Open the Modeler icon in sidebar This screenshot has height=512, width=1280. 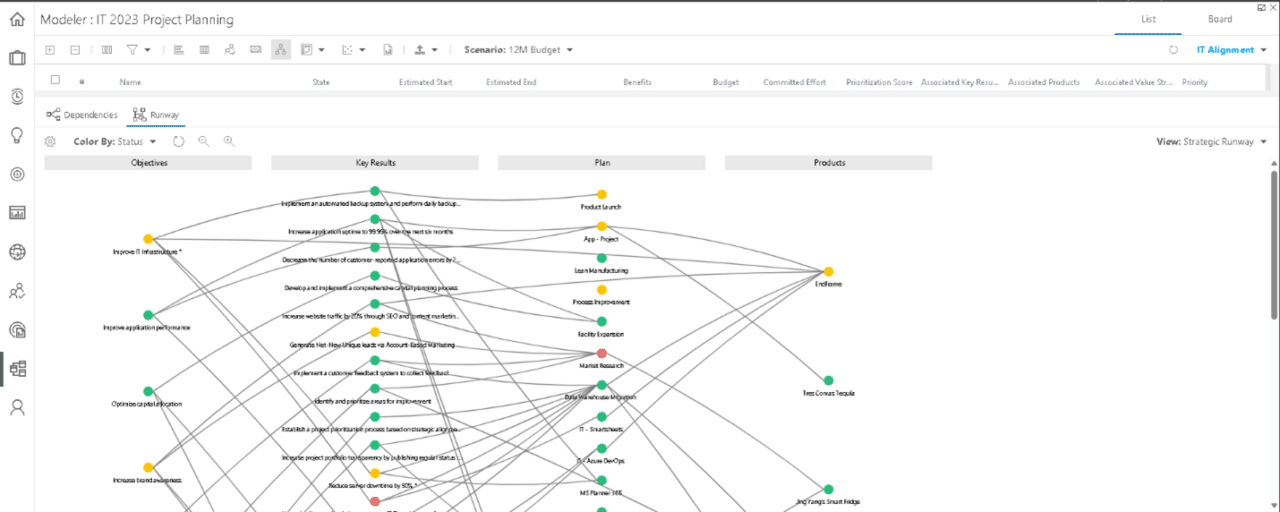coord(16,368)
